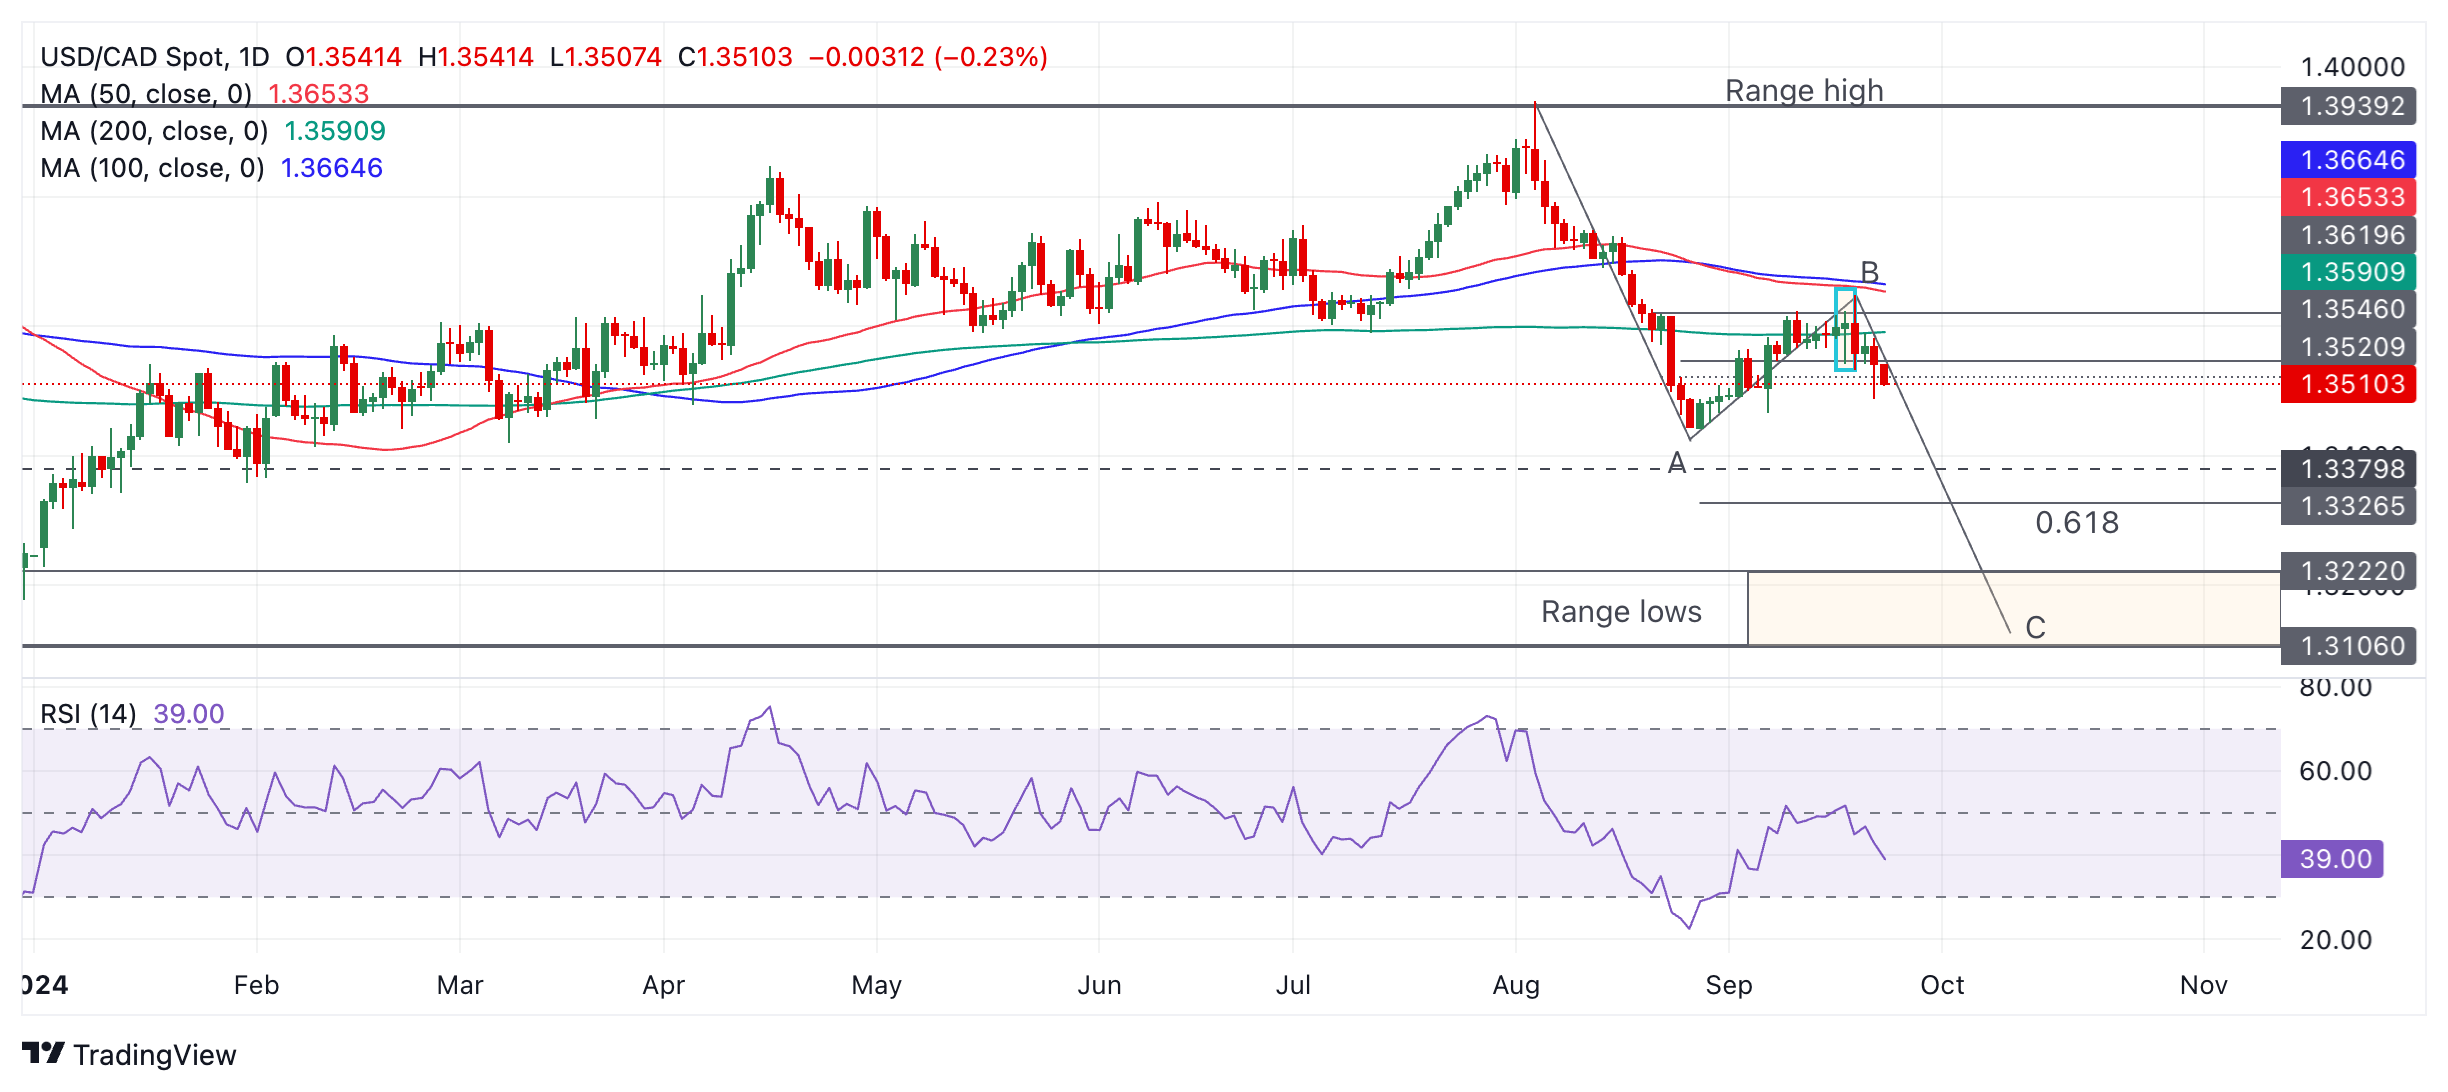Click the MA (100, close, 0) legend label
This screenshot has height=1092, width=2448.
click(152, 168)
